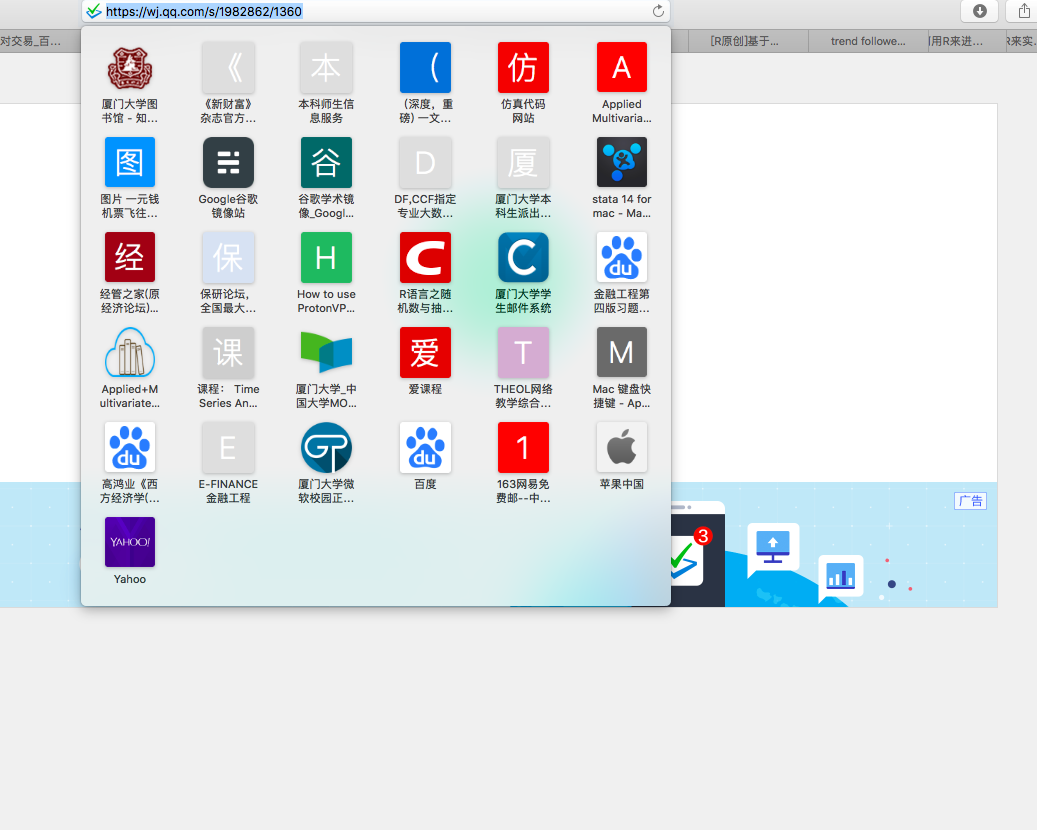Open the 163网易免费邮 favorite

(523, 463)
